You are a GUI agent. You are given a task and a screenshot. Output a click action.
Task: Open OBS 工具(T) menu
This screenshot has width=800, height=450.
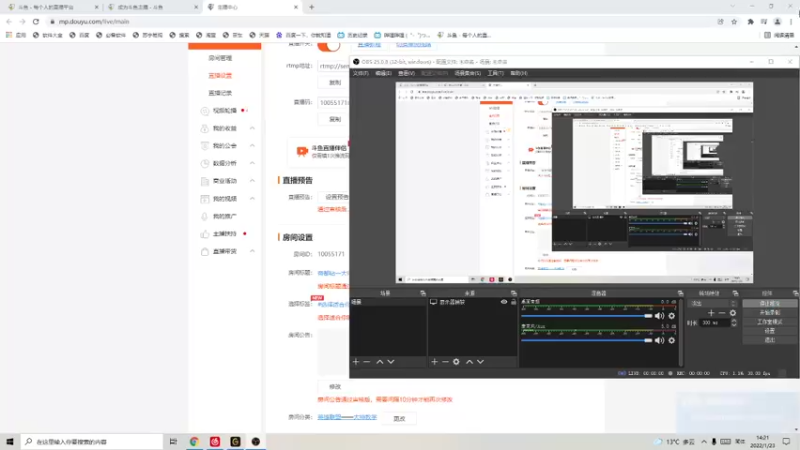coord(495,73)
